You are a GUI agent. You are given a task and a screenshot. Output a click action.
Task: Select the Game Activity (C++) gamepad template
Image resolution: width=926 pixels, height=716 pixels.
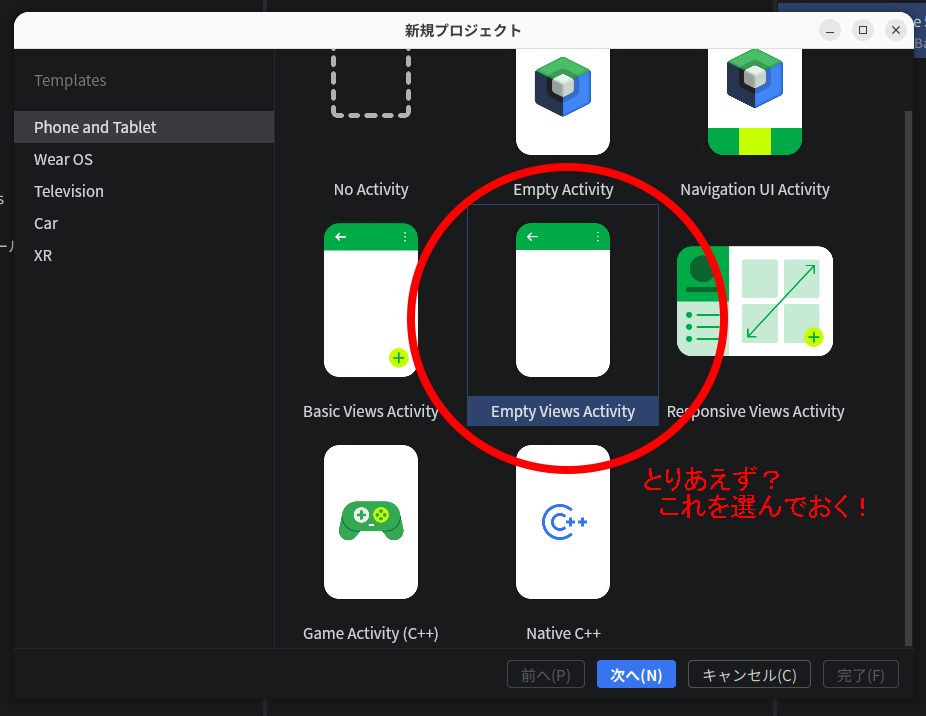click(371, 522)
